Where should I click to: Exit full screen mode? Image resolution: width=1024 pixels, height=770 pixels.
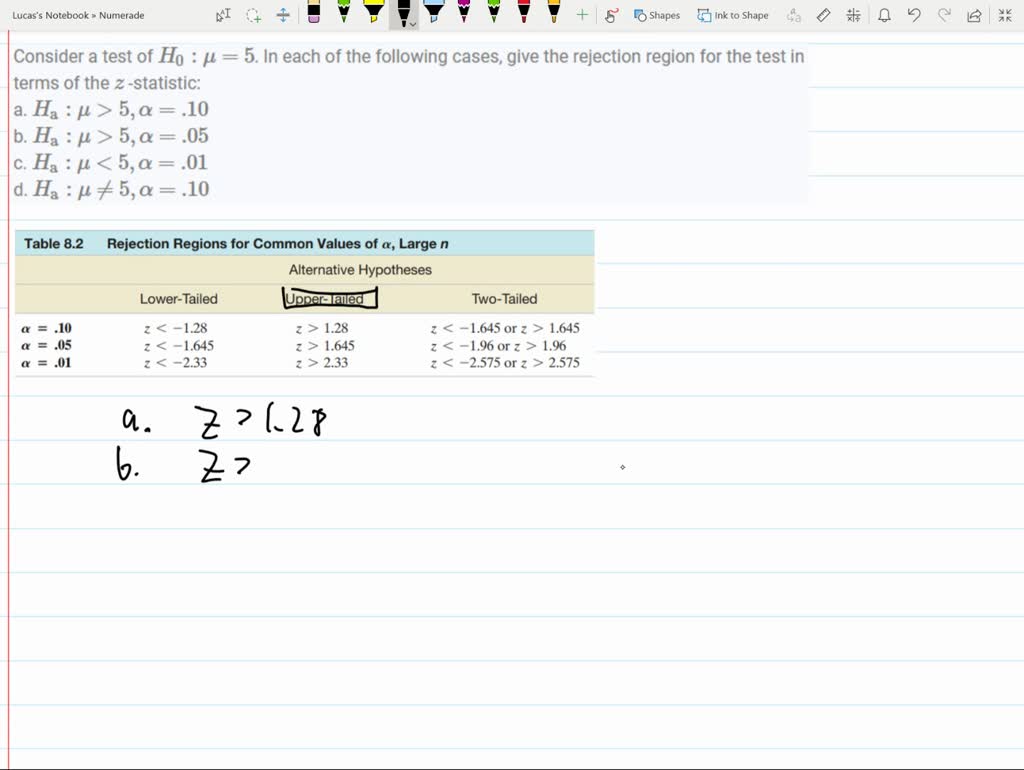[x=1005, y=15]
